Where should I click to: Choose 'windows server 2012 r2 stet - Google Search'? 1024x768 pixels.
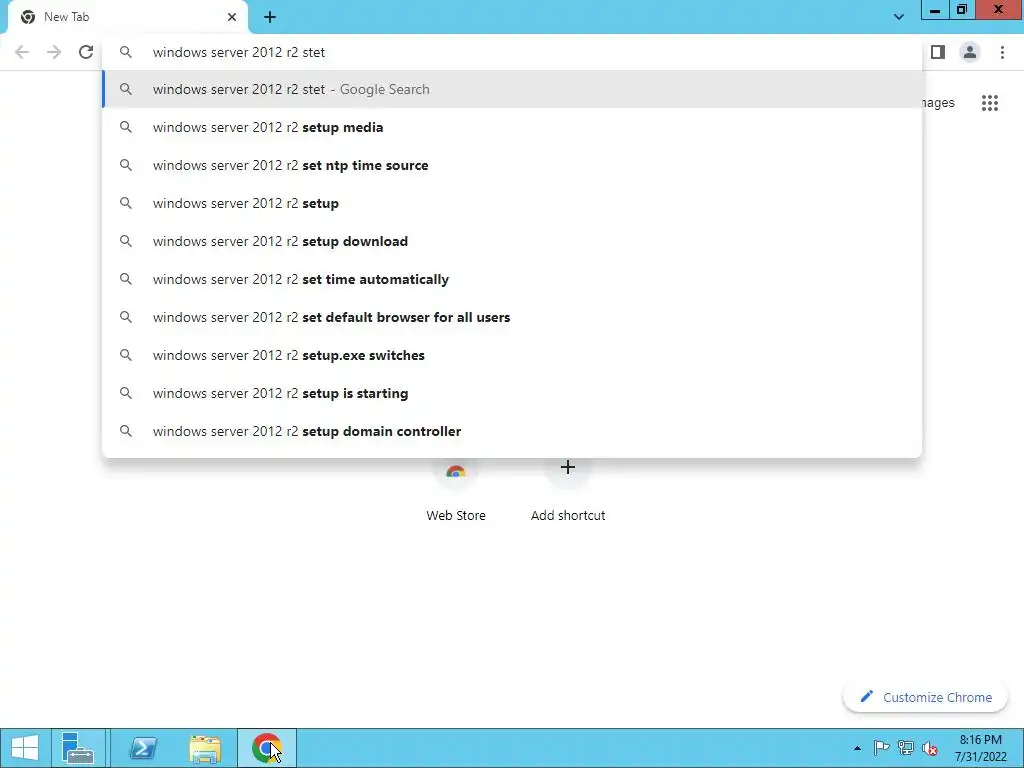[x=512, y=89]
